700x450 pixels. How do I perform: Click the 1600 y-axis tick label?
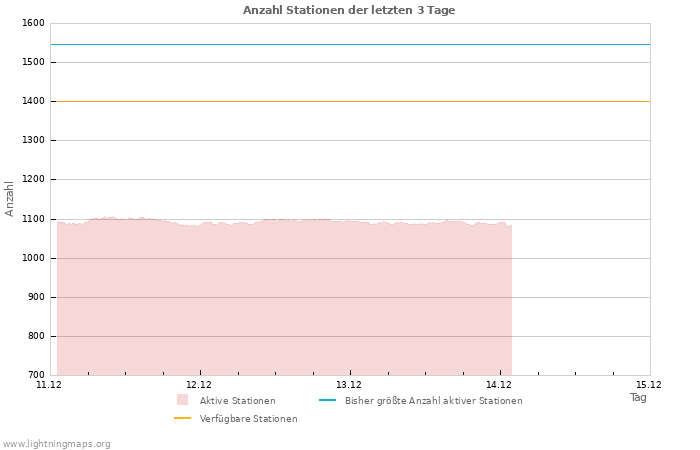(x=33, y=23)
